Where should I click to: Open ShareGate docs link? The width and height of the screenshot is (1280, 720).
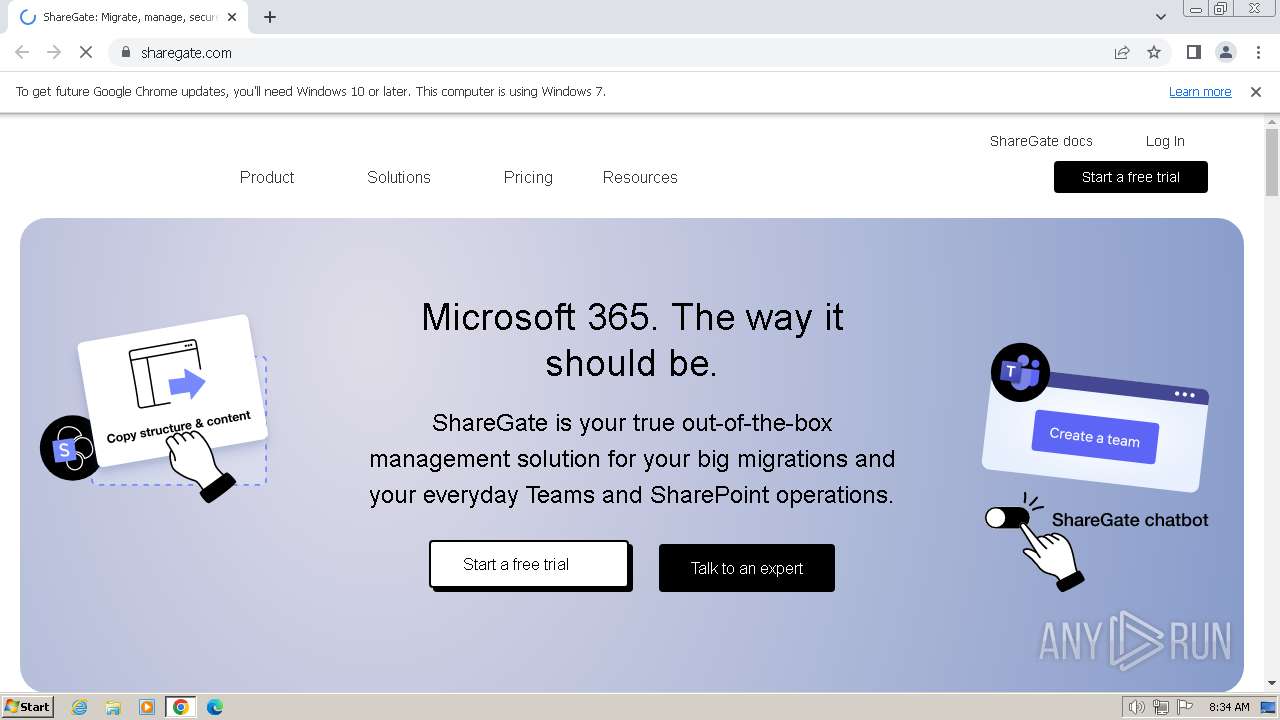[1041, 141]
